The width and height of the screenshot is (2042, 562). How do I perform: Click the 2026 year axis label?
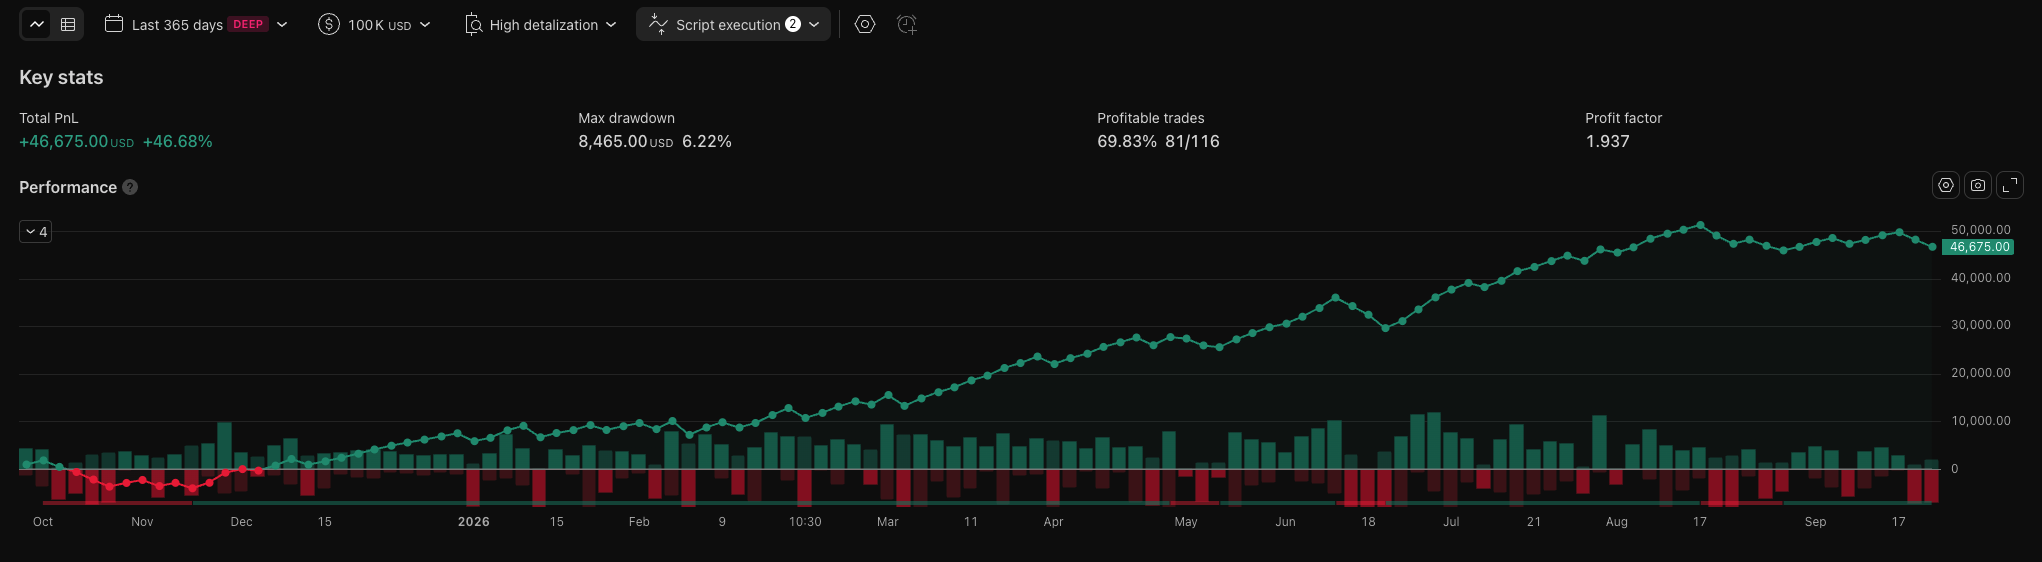coord(474,522)
